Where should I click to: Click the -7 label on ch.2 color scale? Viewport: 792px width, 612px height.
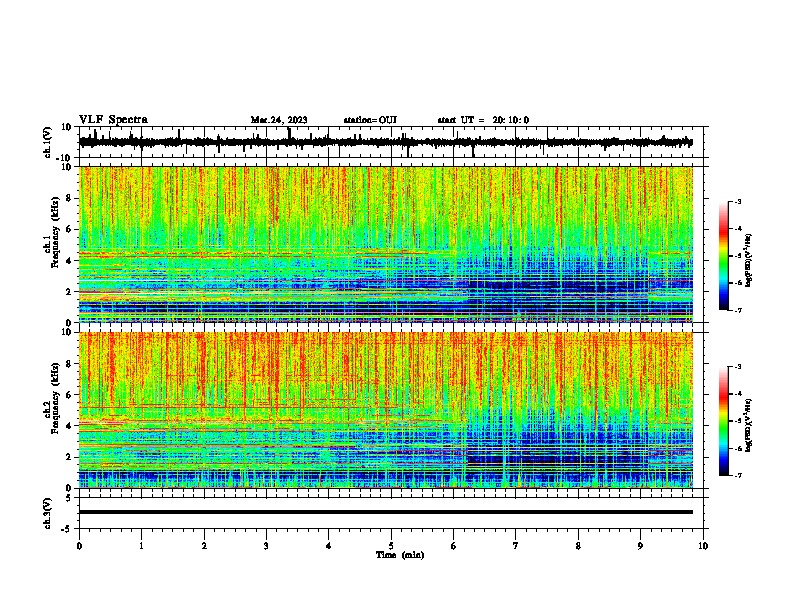pyautogui.click(x=737, y=475)
